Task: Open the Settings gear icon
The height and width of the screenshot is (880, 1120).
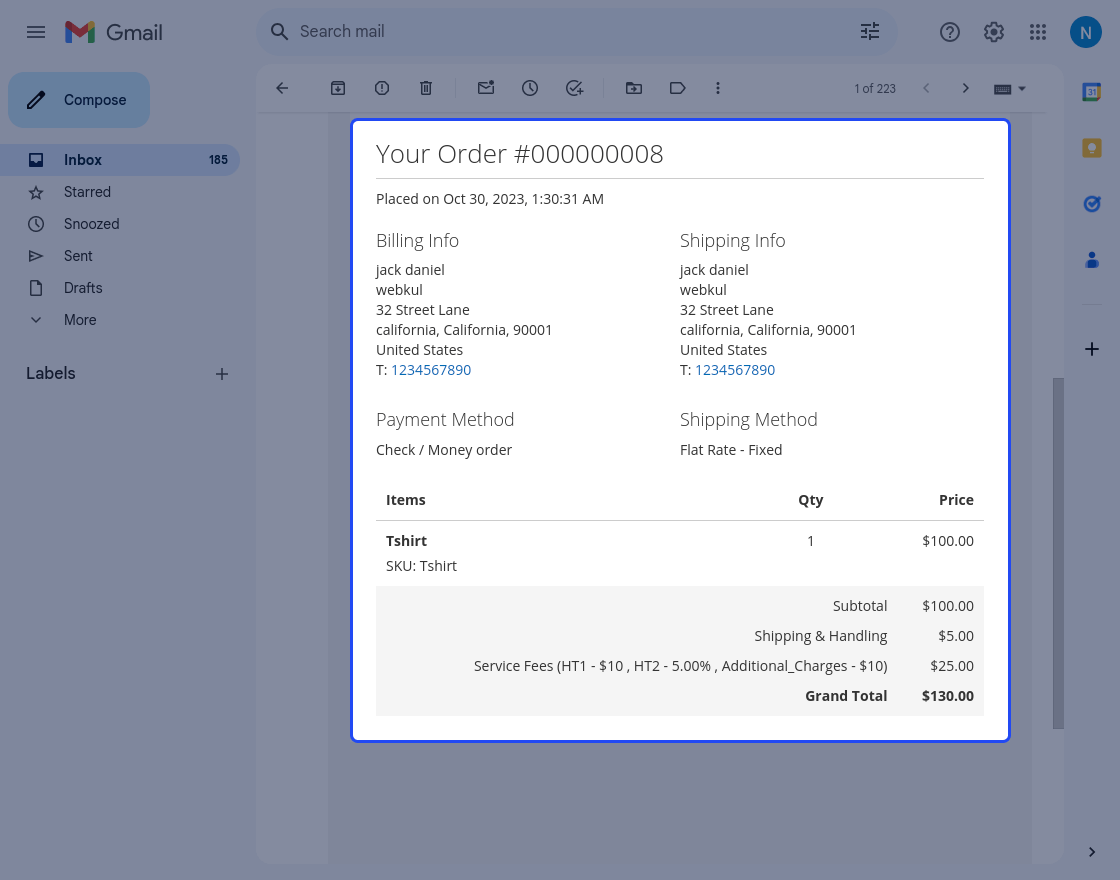Action: tap(994, 32)
